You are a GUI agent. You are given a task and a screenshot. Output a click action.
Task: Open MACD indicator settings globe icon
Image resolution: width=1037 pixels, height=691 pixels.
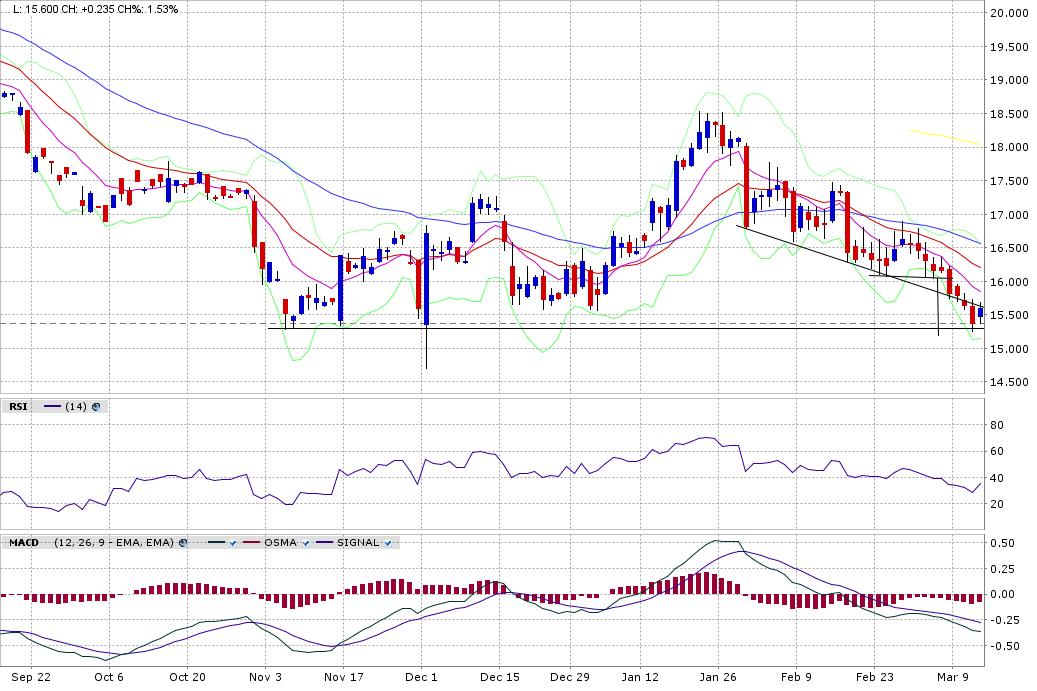183,542
